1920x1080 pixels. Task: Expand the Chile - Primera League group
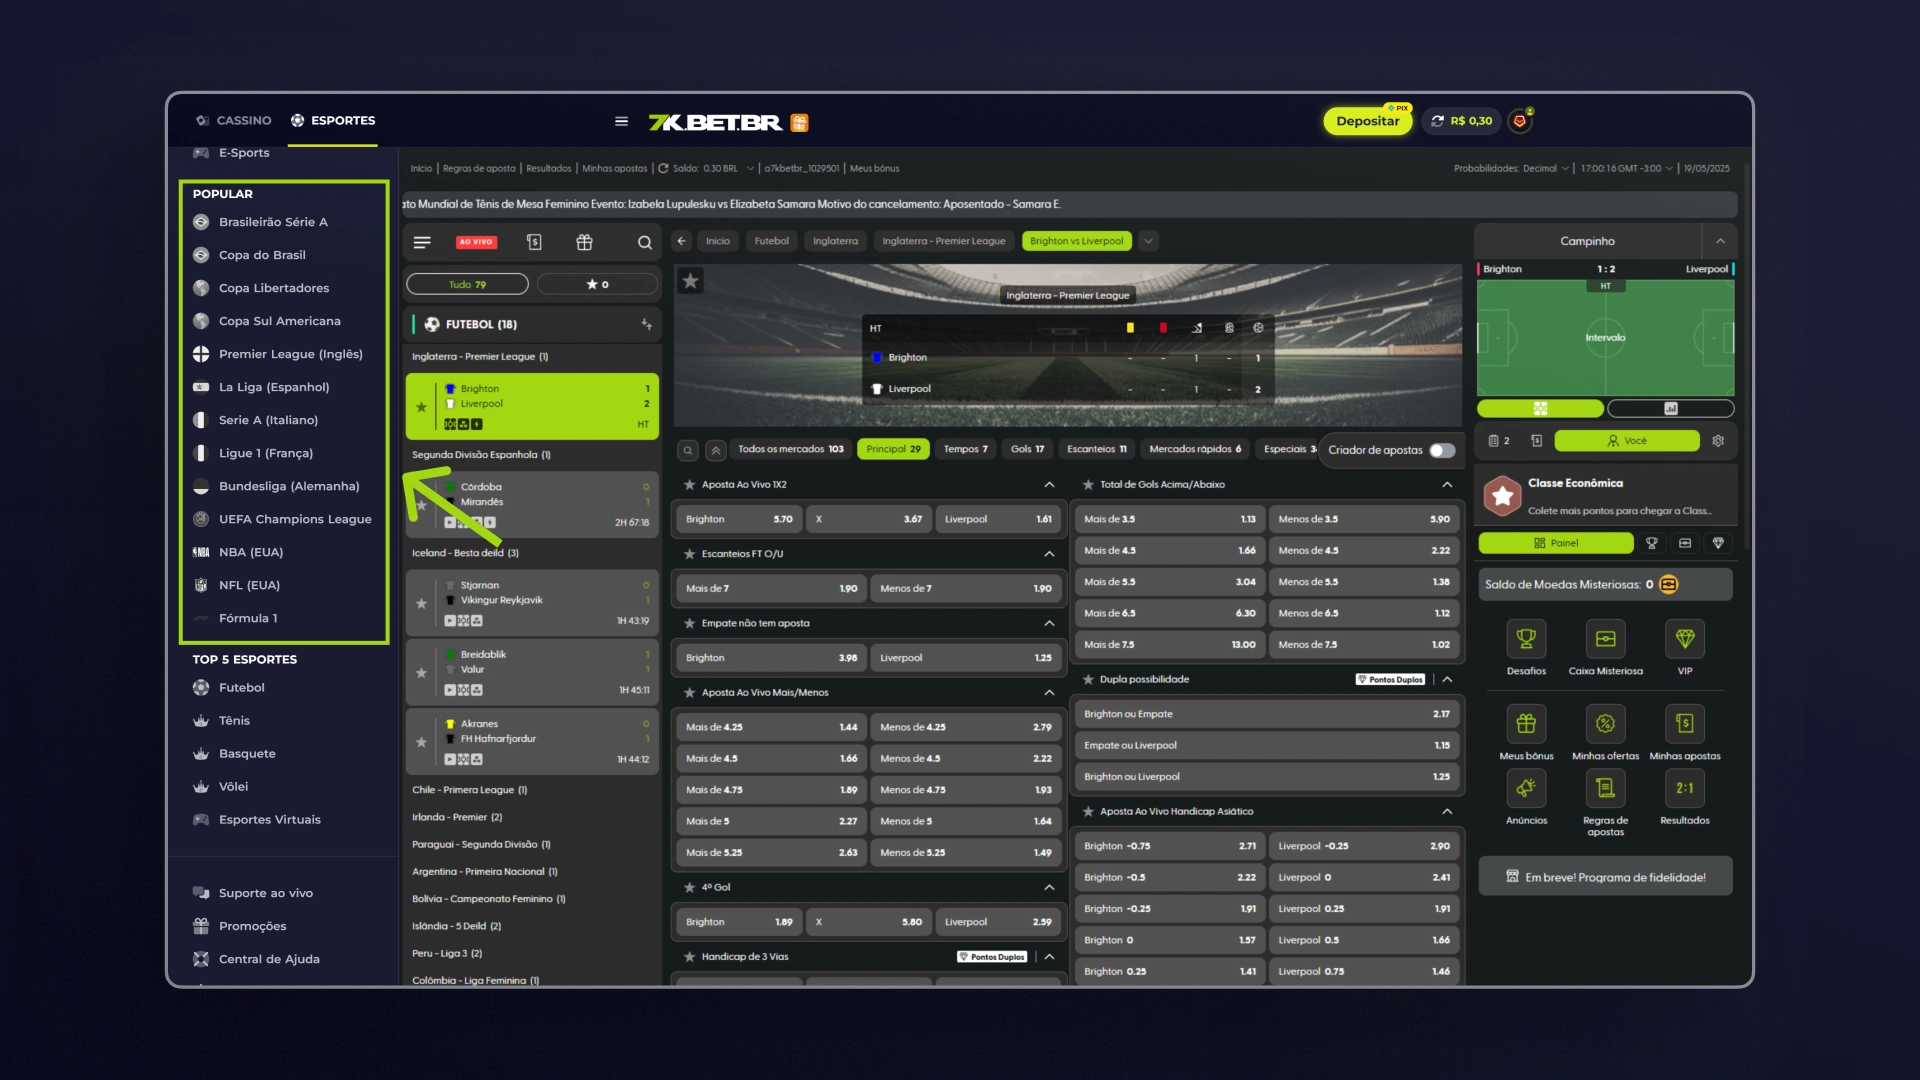(469, 790)
